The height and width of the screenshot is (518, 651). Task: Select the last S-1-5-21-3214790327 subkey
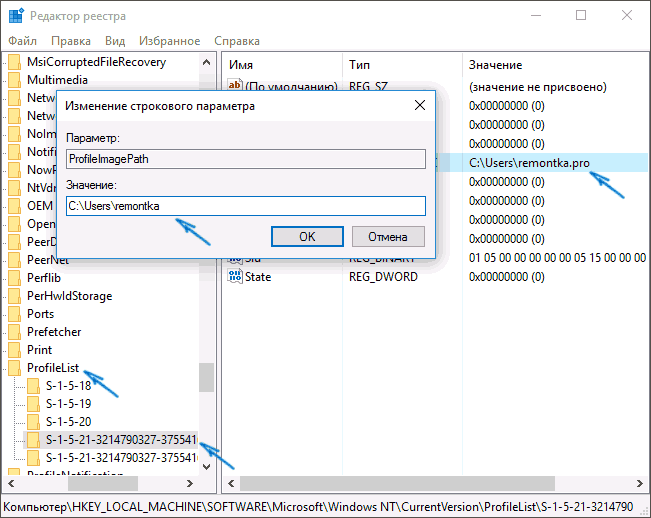pos(120,457)
